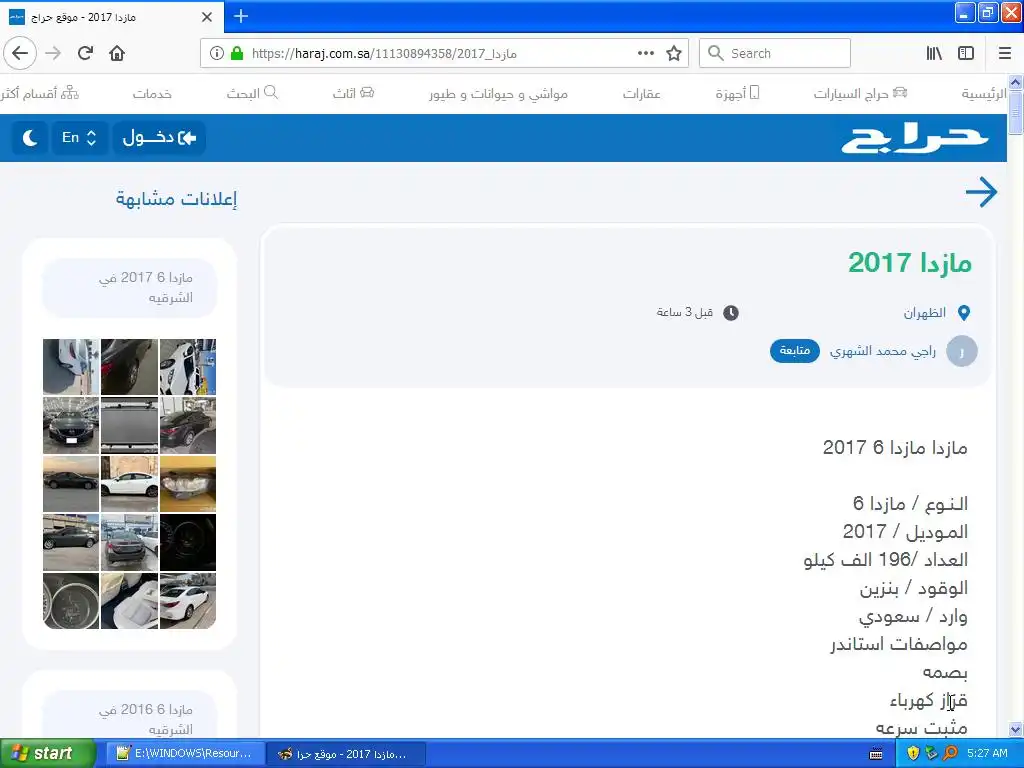Show site information icon in address bar
This screenshot has width=1024, height=768.
(x=217, y=54)
